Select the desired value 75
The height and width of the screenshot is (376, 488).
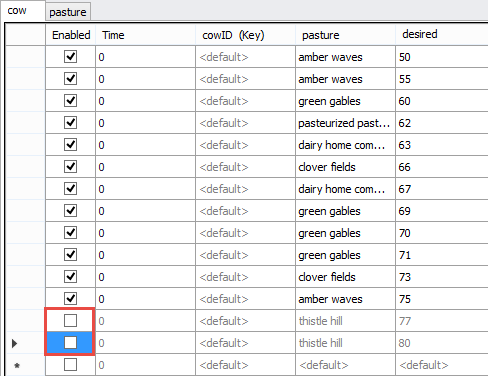pyautogui.click(x=405, y=299)
